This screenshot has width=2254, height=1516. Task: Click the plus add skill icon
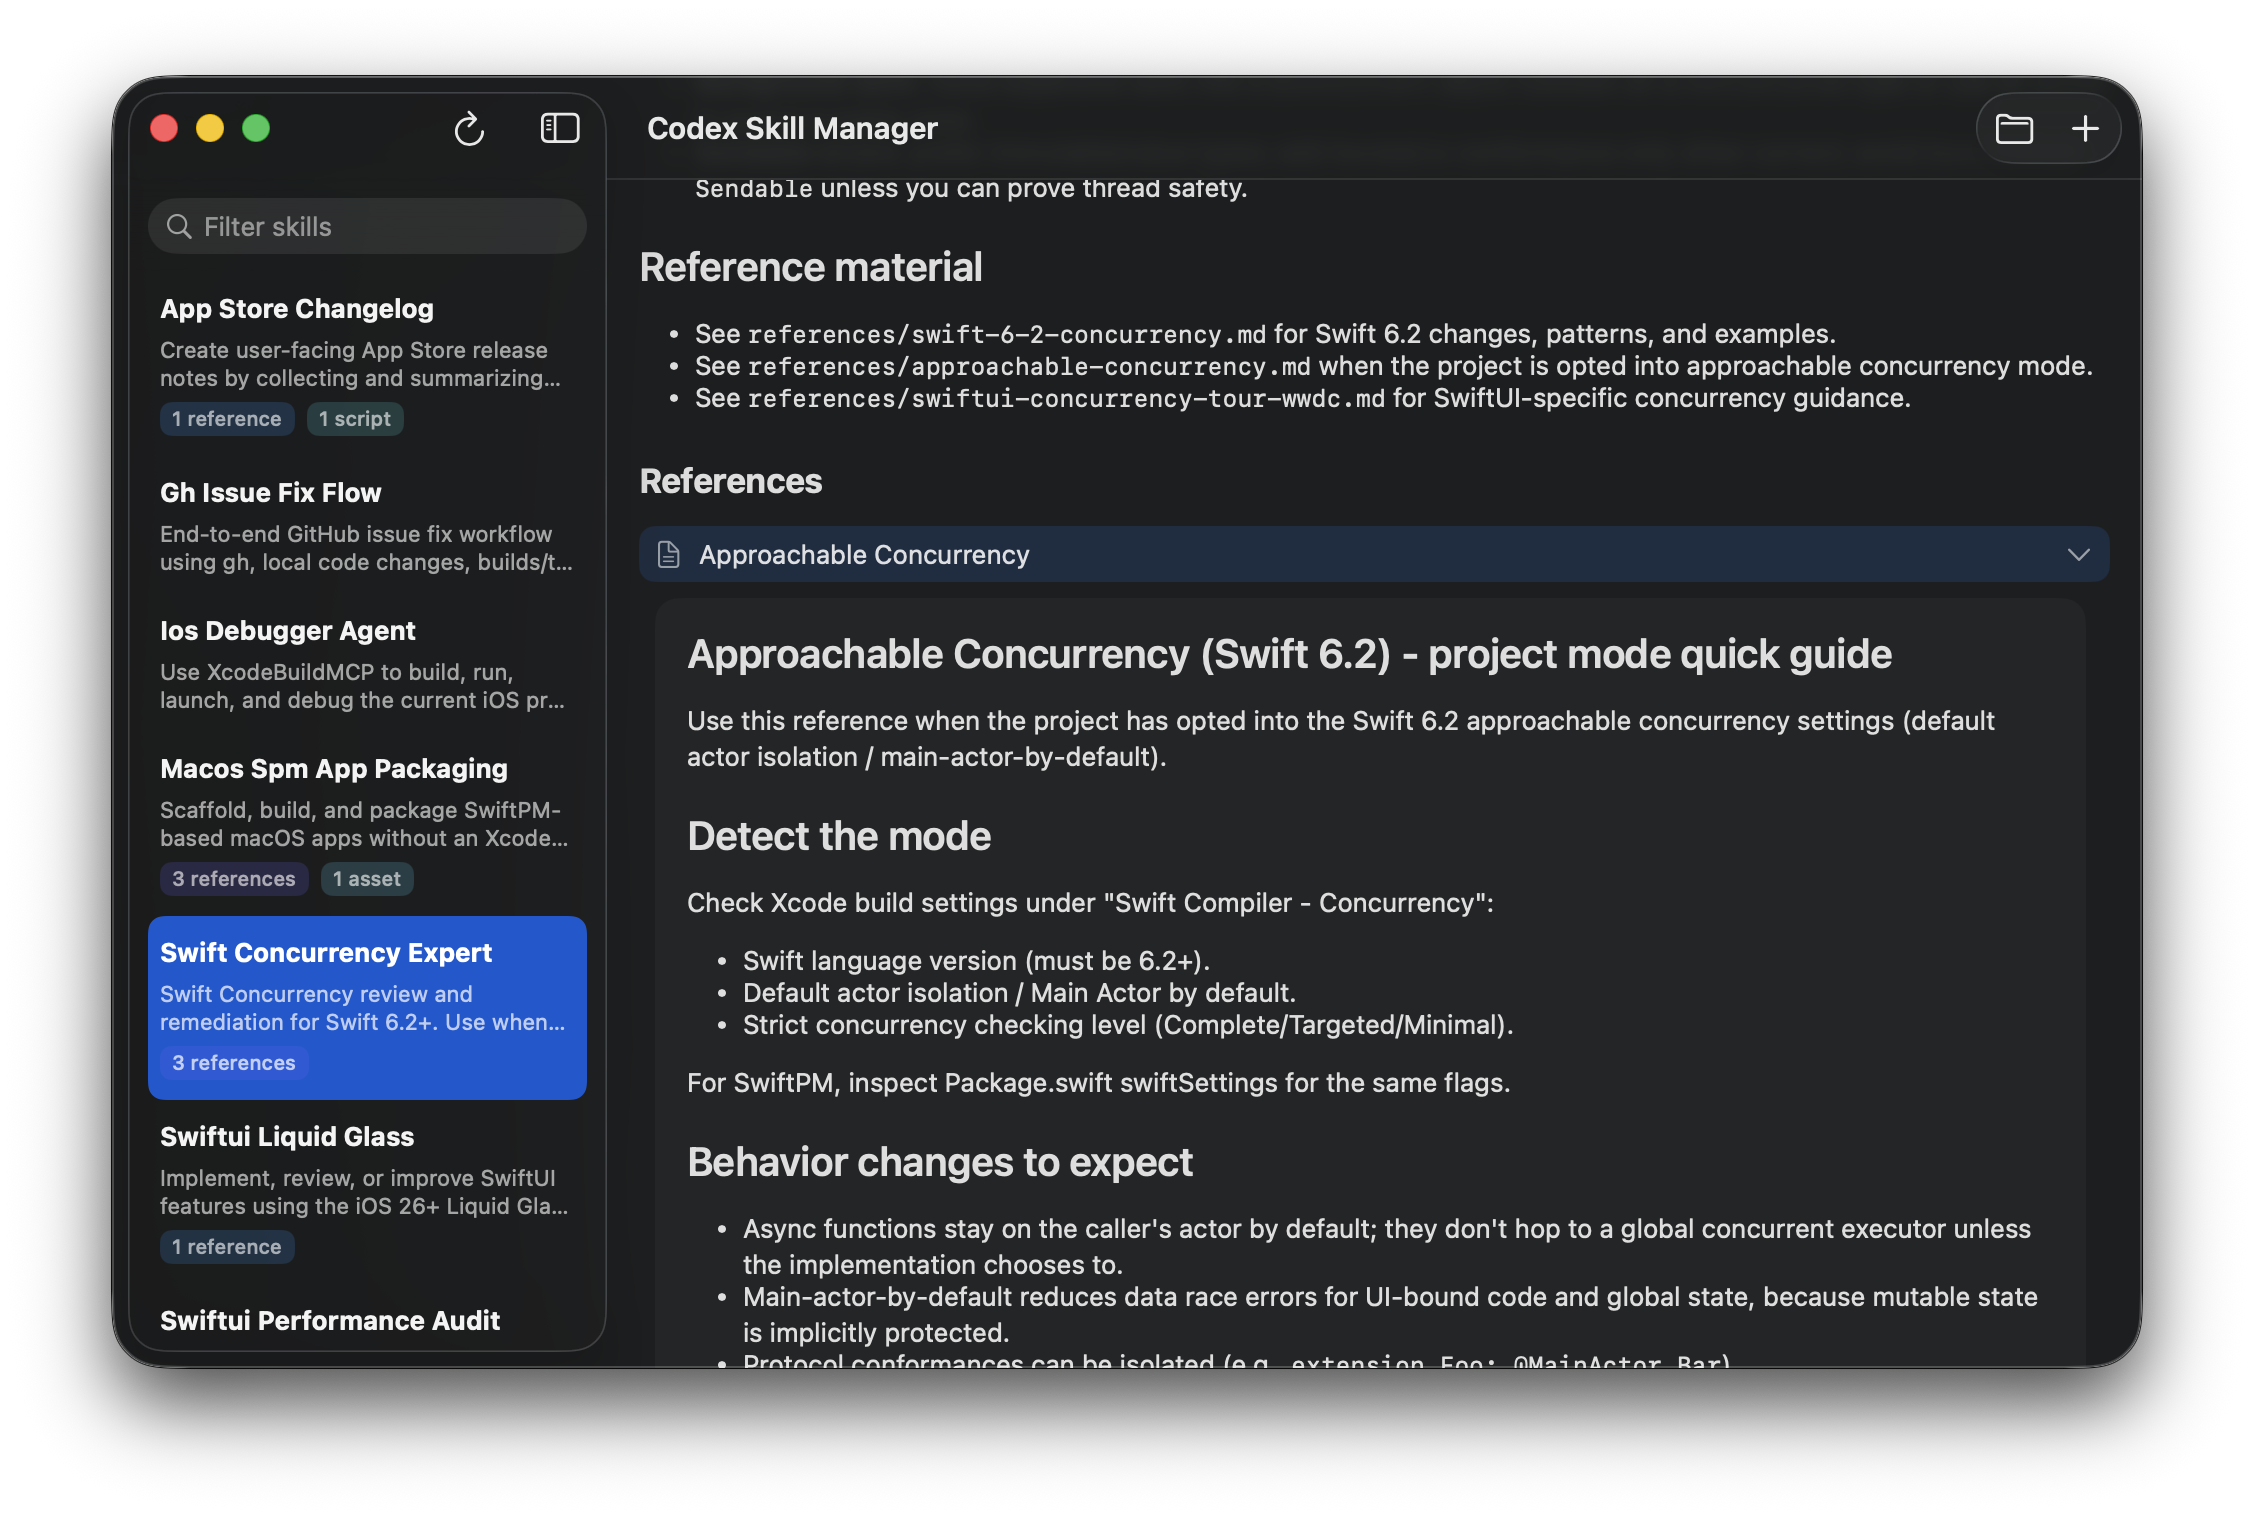[2085, 129]
